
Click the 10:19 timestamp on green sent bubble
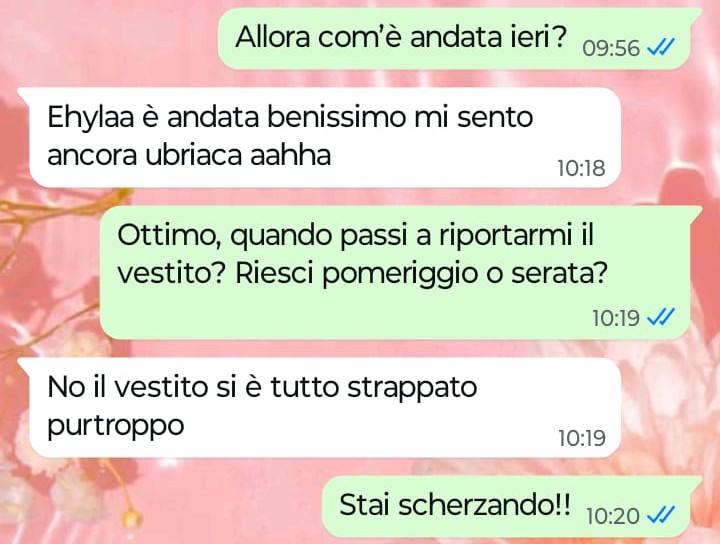coord(615,318)
